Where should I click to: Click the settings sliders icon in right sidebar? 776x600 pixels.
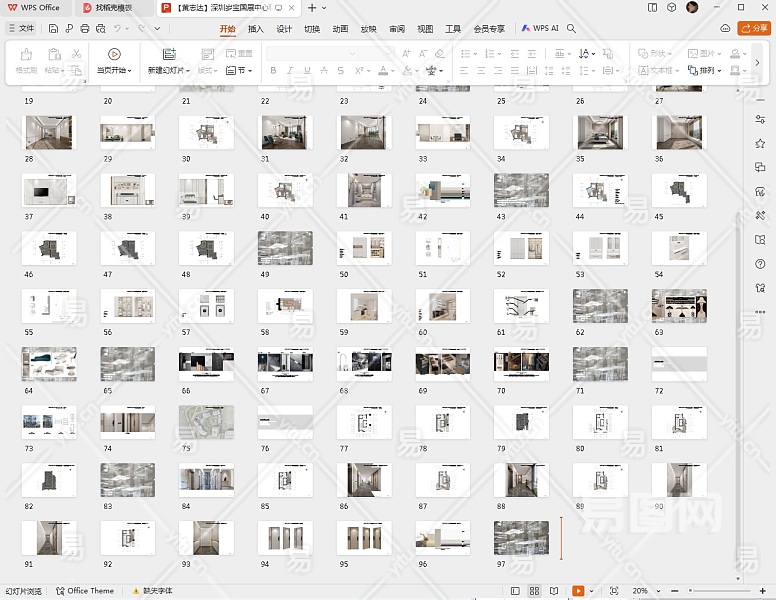point(760,119)
